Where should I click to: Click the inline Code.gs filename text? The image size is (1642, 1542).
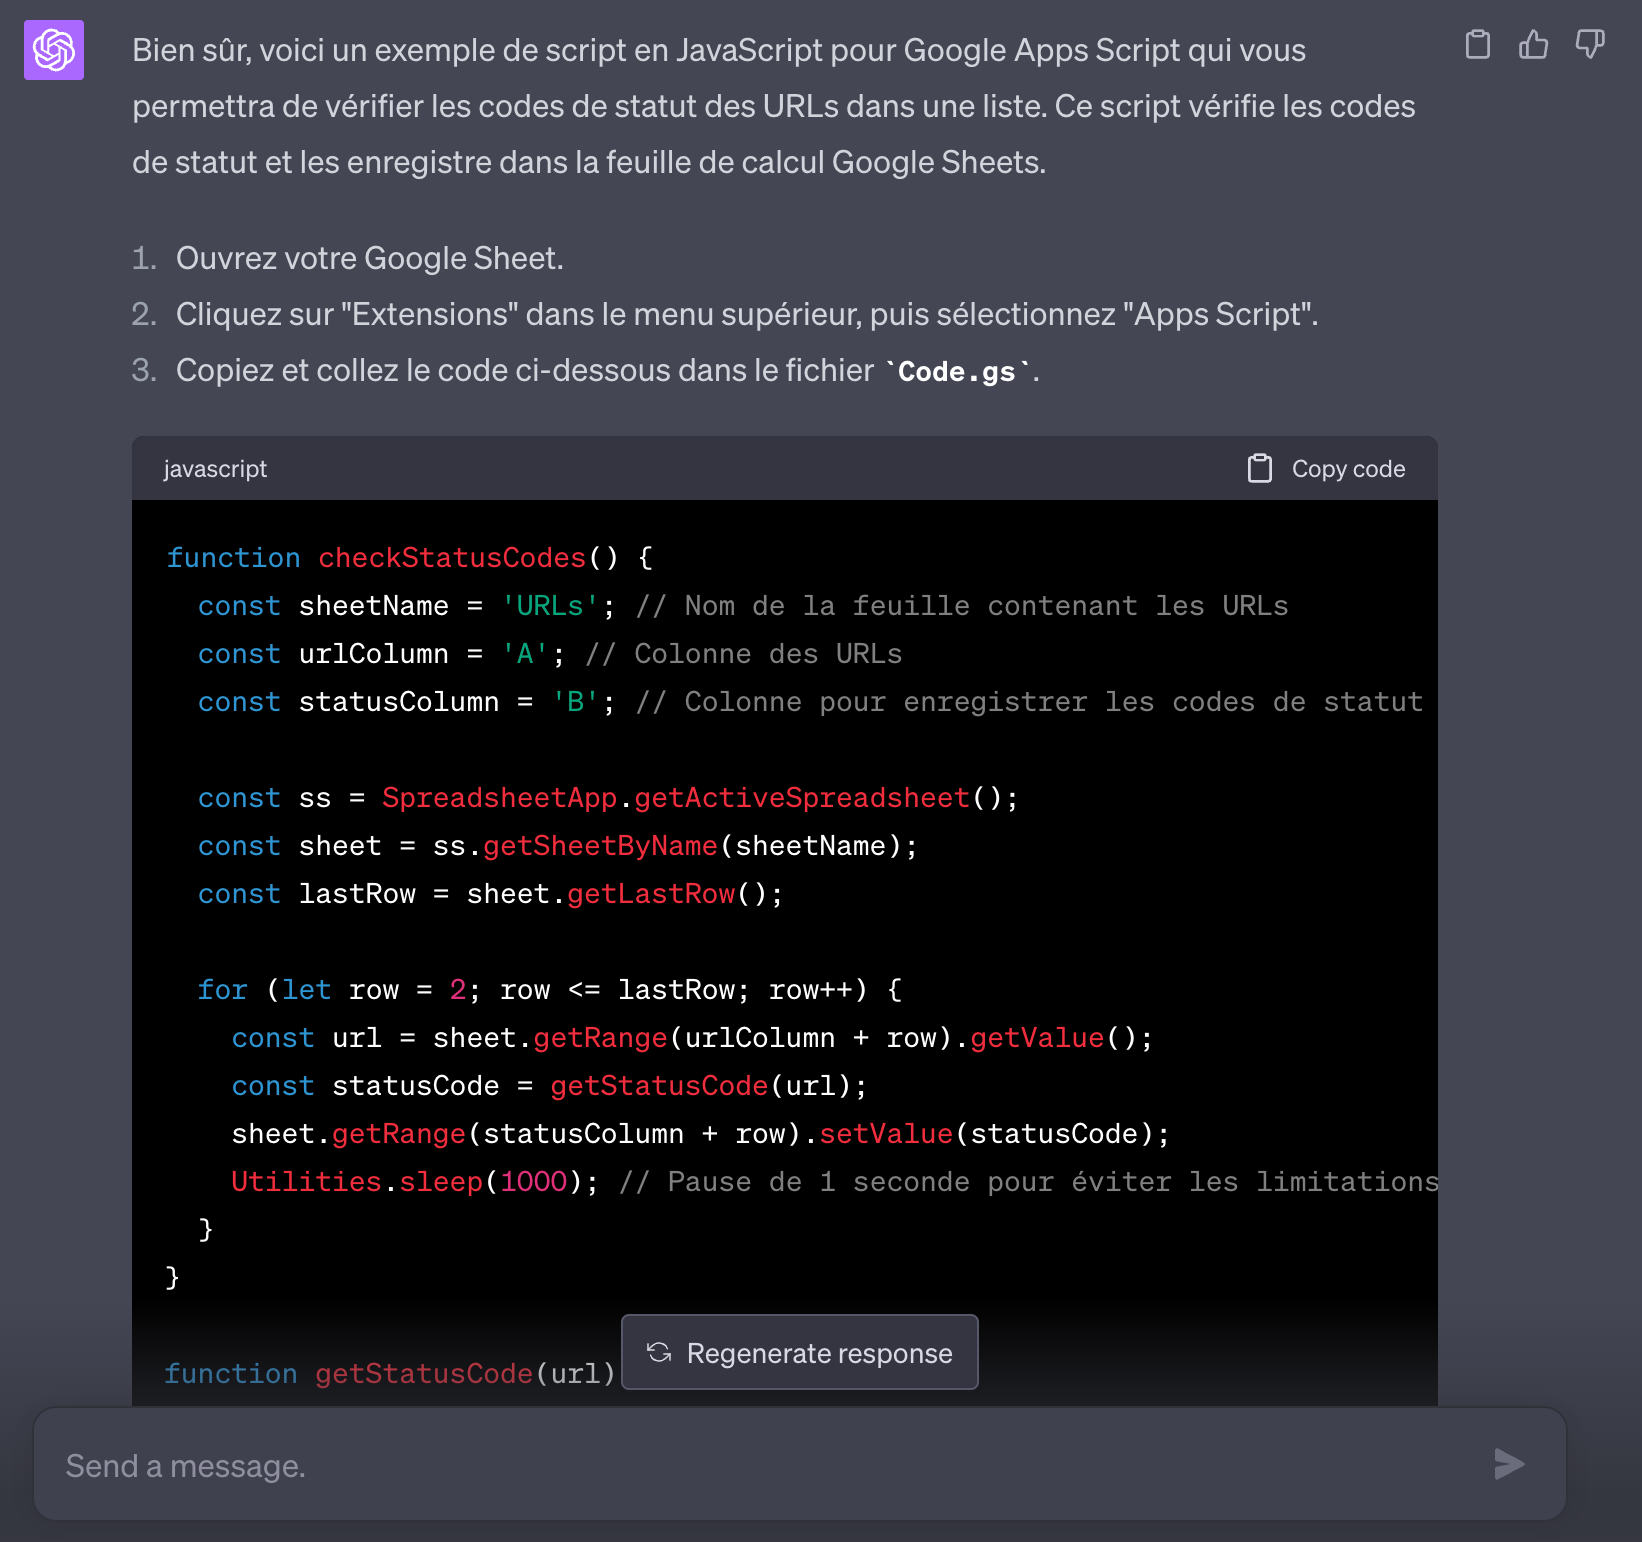coord(957,372)
